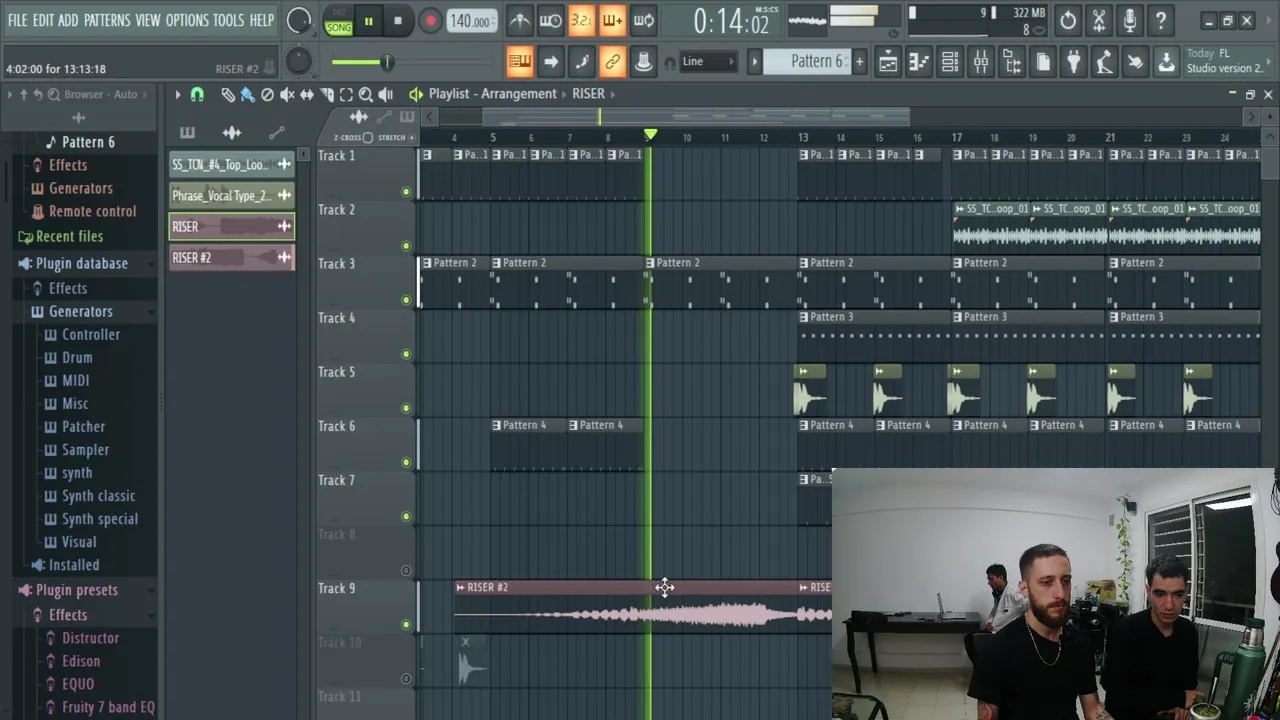This screenshot has height=720, width=1280.
Task: Mute Track 1 with green dot
Action: [406, 191]
